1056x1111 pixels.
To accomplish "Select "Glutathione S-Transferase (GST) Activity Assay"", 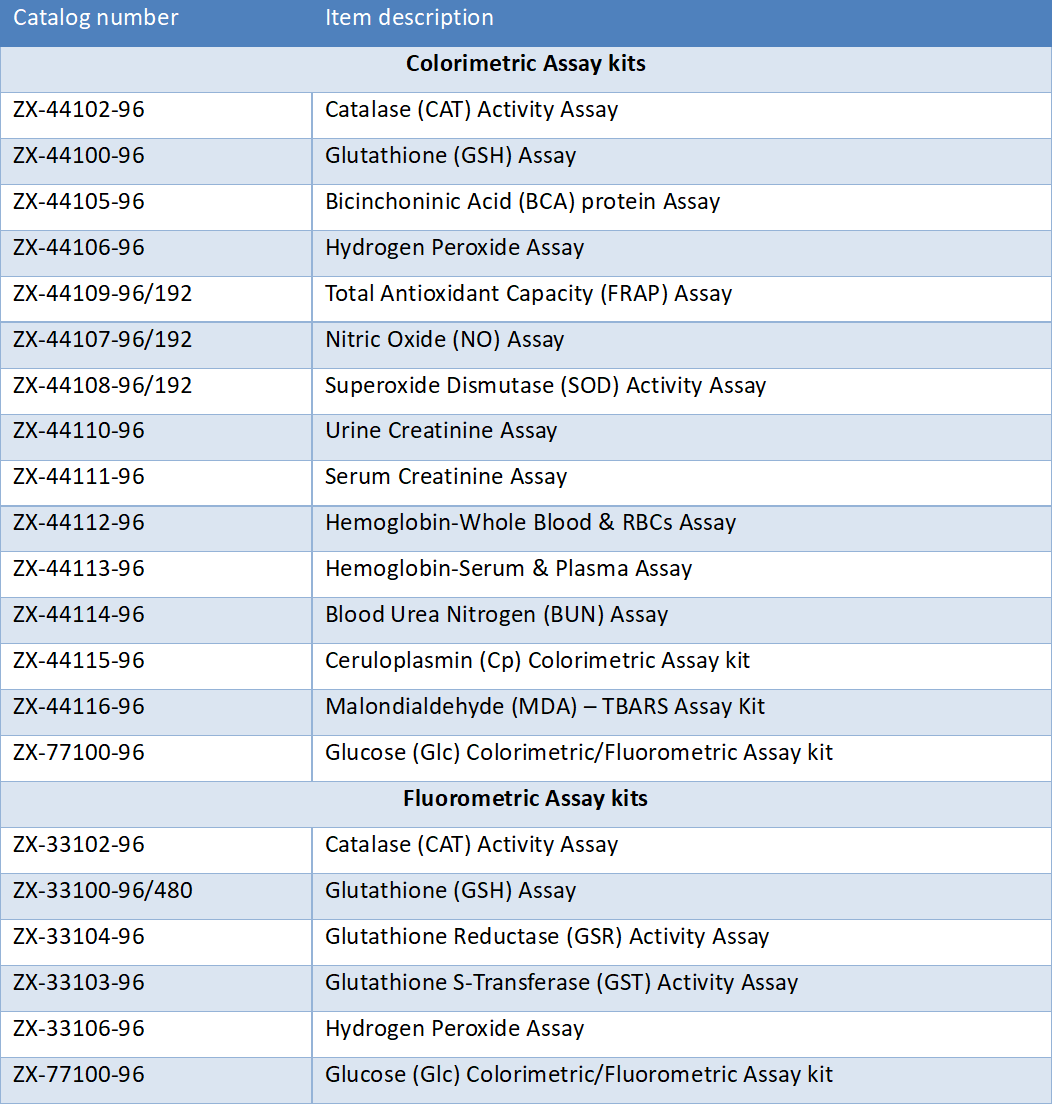I will (561, 983).
